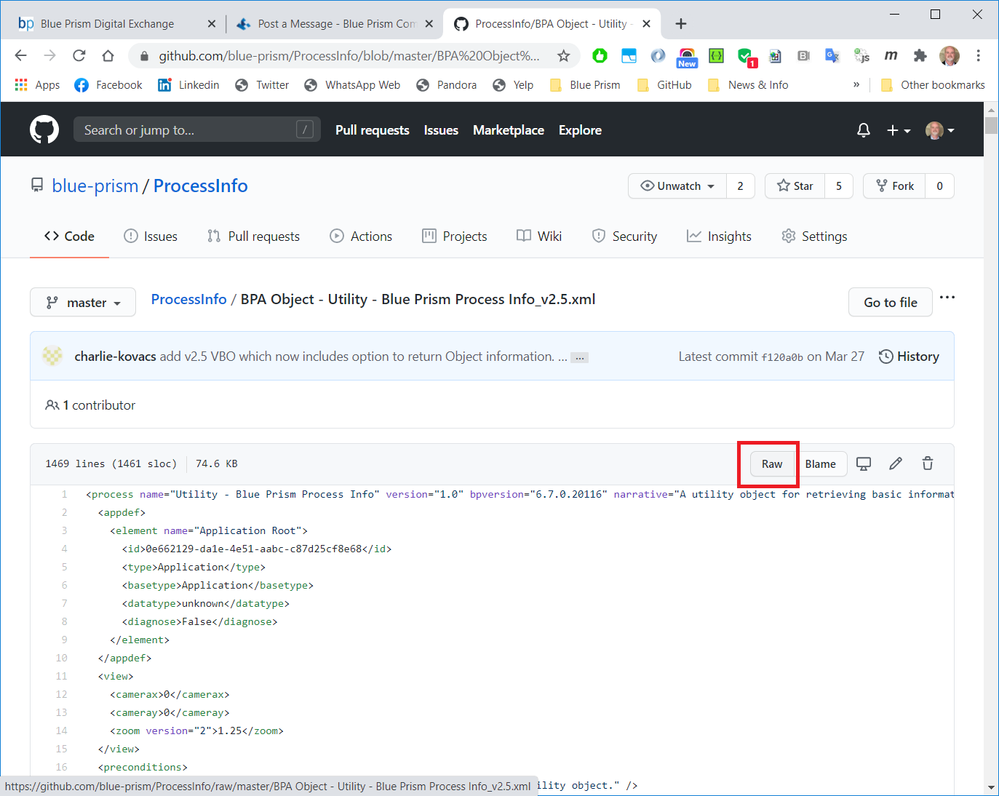Open the Blue Prism bookmarks folder
Viewport: 999px width, 796px height.
tap(585, 85)
